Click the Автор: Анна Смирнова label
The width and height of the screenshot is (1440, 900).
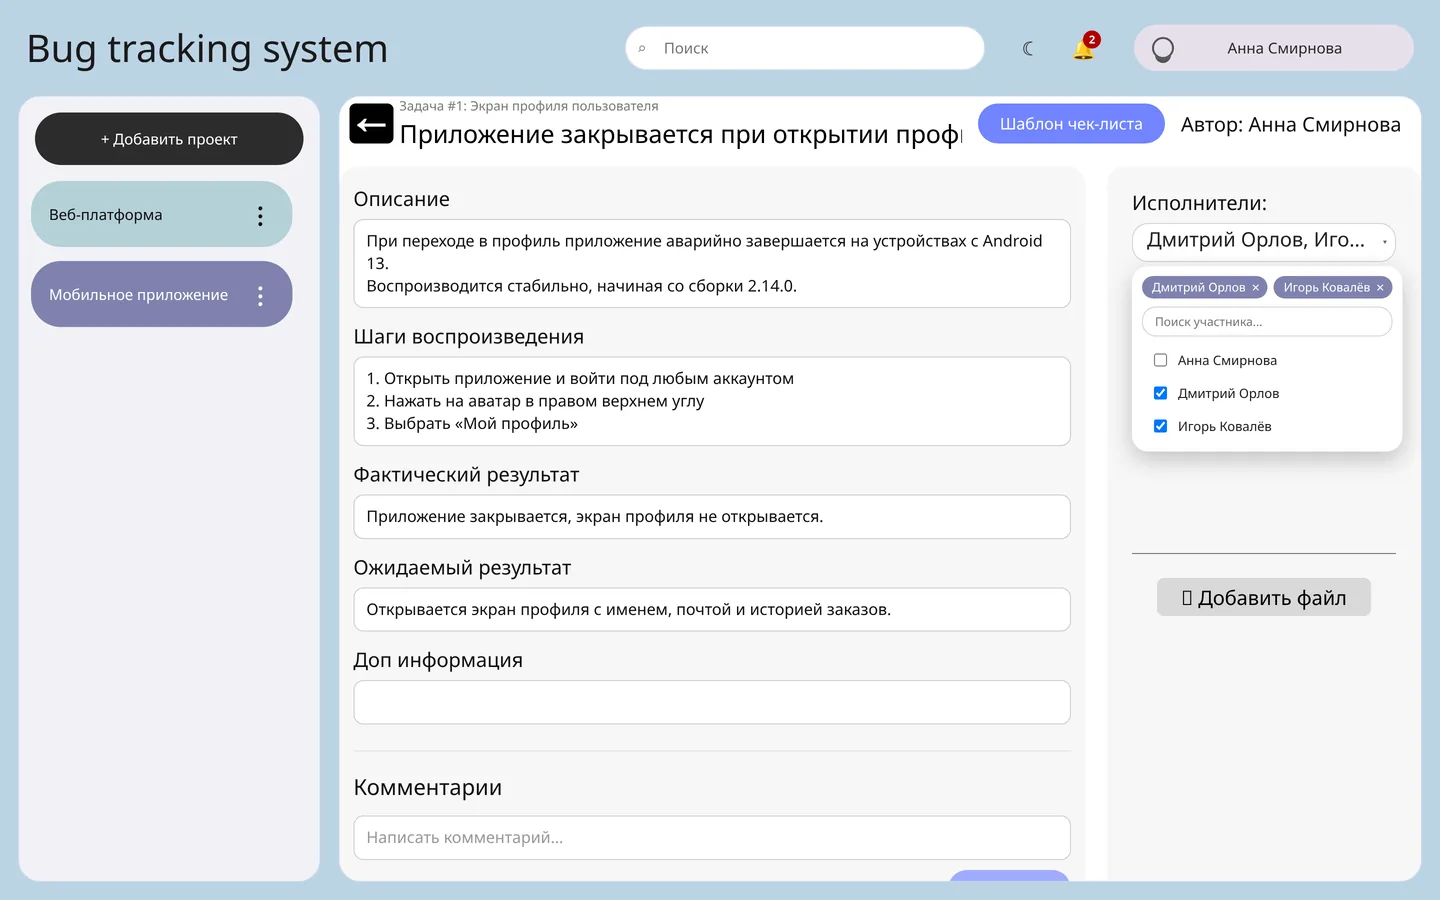1290,125
